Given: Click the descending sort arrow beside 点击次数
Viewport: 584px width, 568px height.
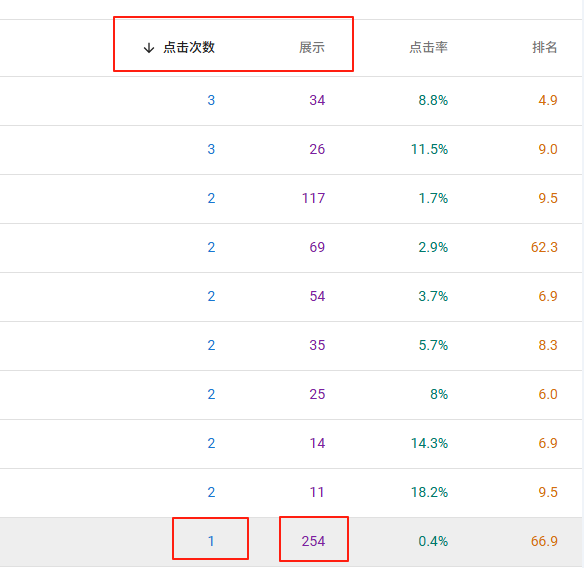Looking at the screenshot, I should pos(149,48).
